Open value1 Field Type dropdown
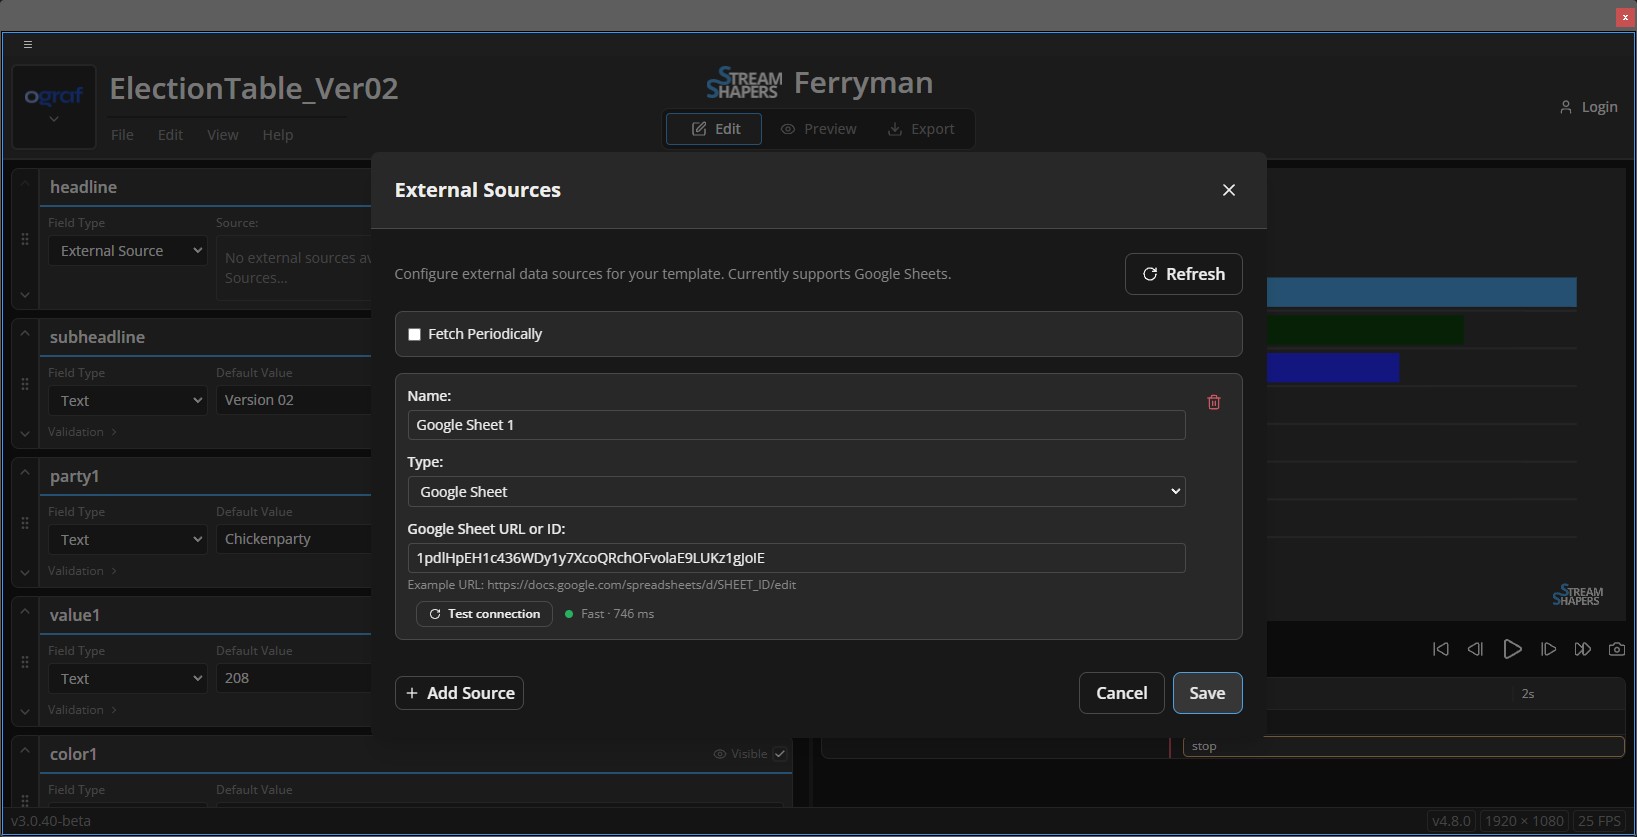The height and width of the screenshot is (837, 1637). (128, 679)
